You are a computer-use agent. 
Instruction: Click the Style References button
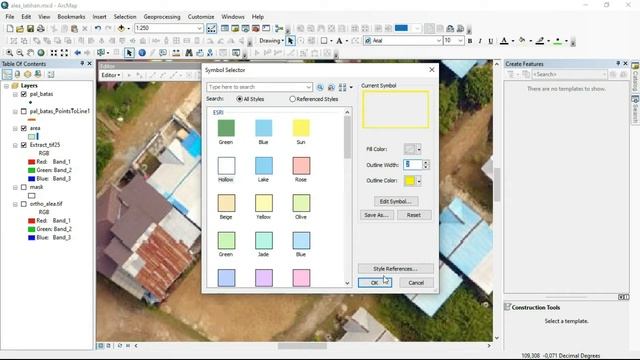click(x=396, y=269)
